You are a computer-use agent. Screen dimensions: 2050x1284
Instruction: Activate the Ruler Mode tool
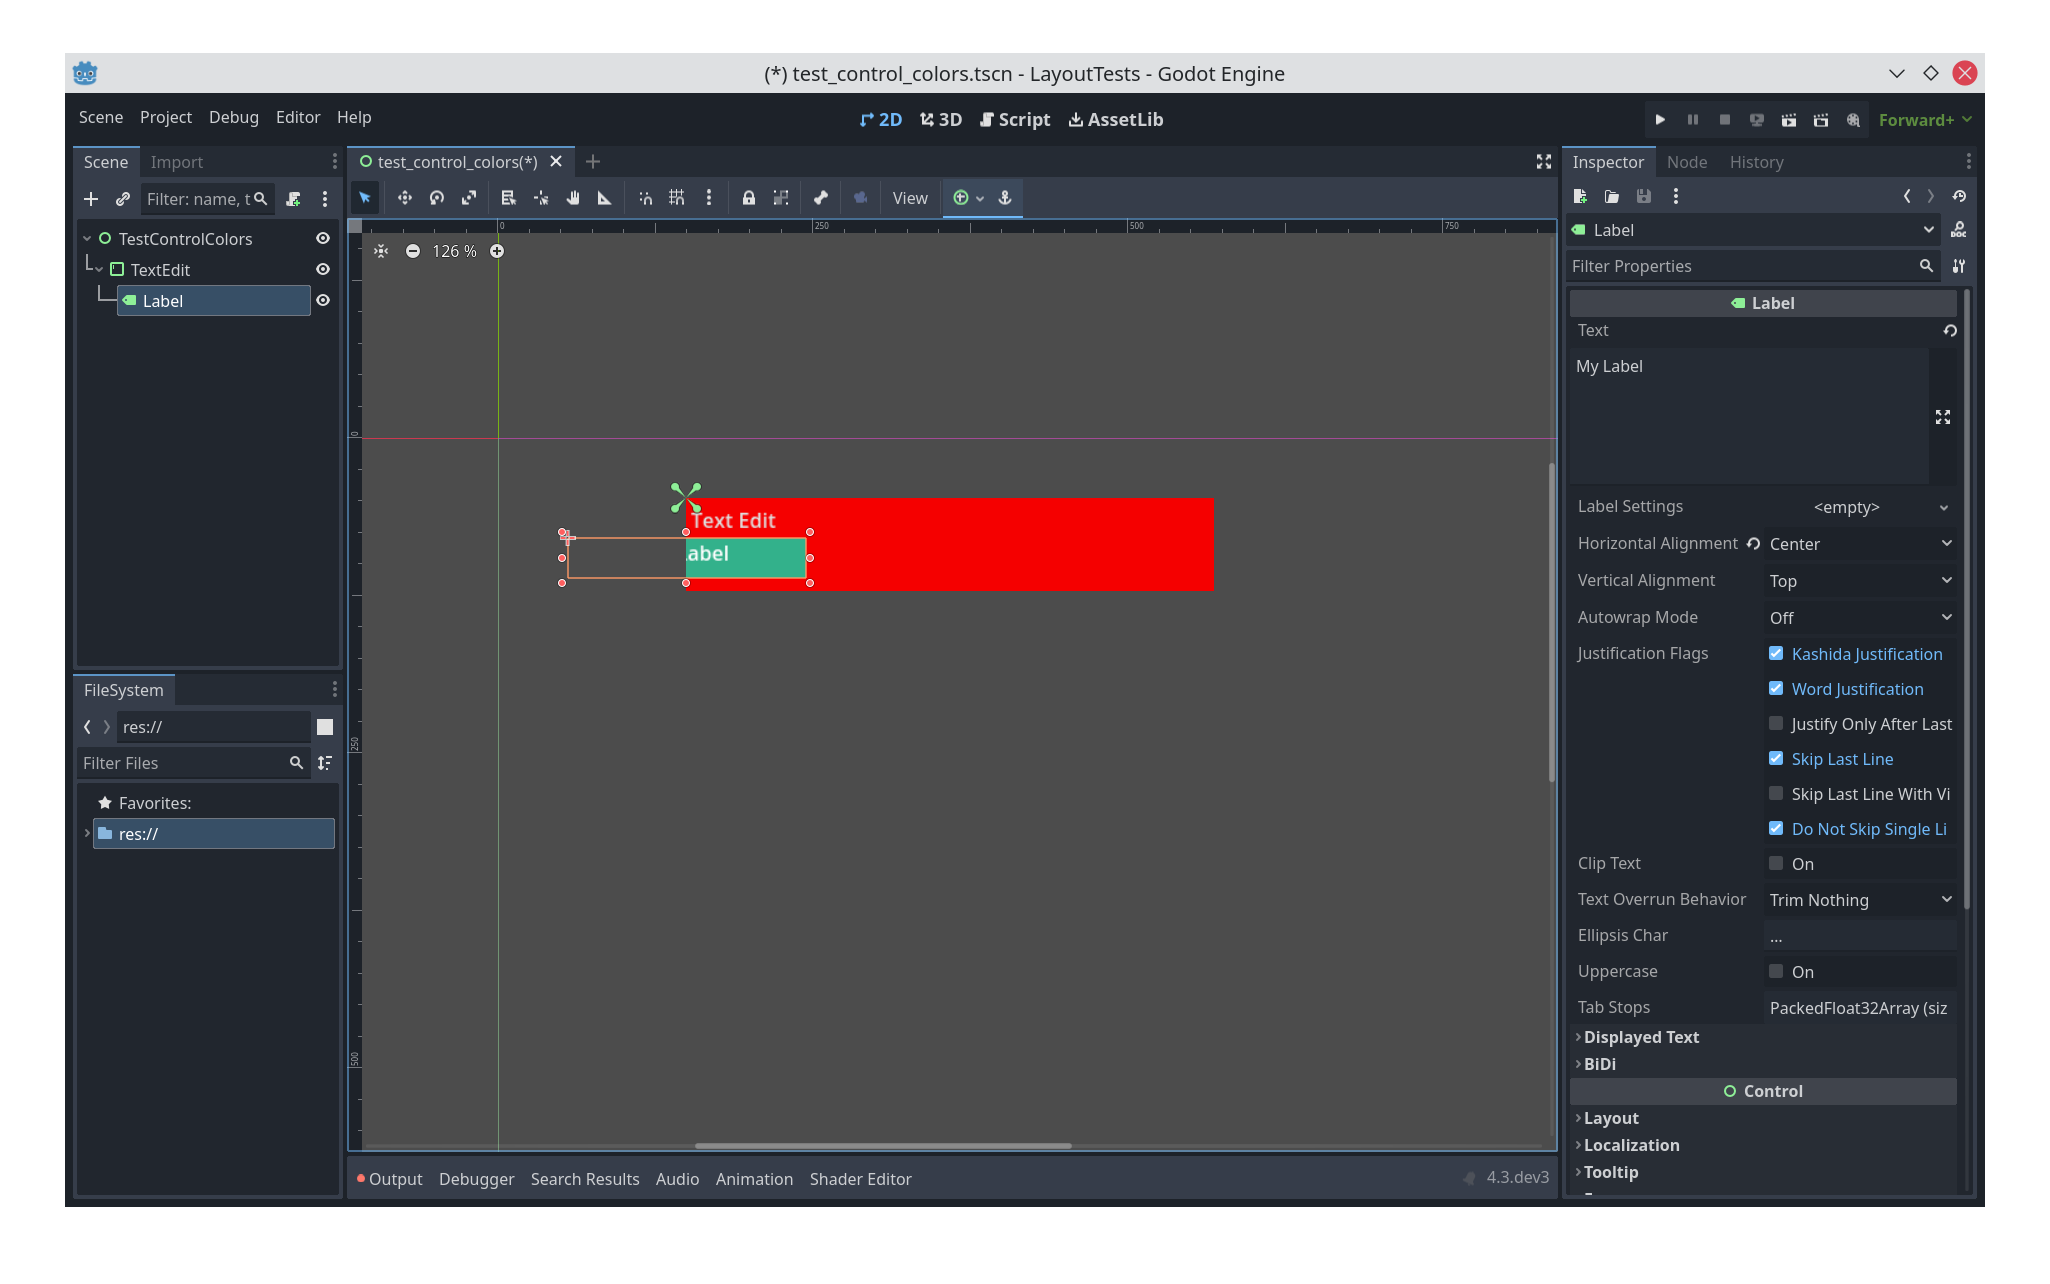pyautogui.click(x=604, y=198)
